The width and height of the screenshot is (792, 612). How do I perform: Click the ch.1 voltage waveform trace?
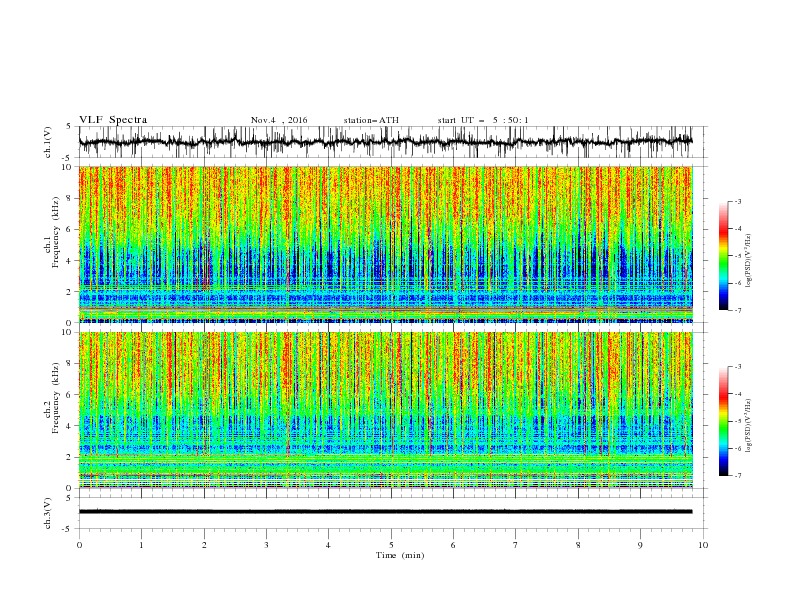pyautogui.click(x=385, y=142)
